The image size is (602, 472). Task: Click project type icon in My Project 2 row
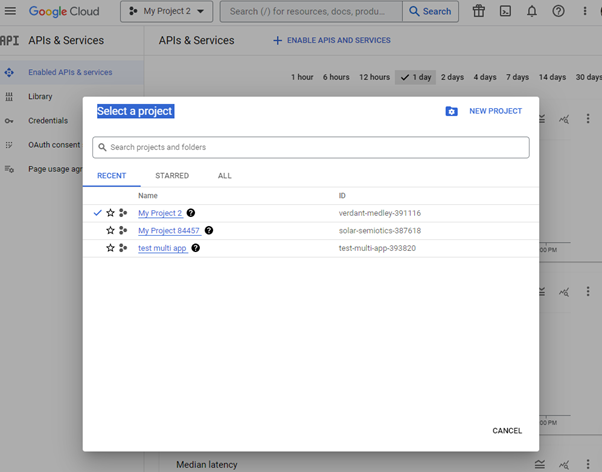[x=123, y=213]
